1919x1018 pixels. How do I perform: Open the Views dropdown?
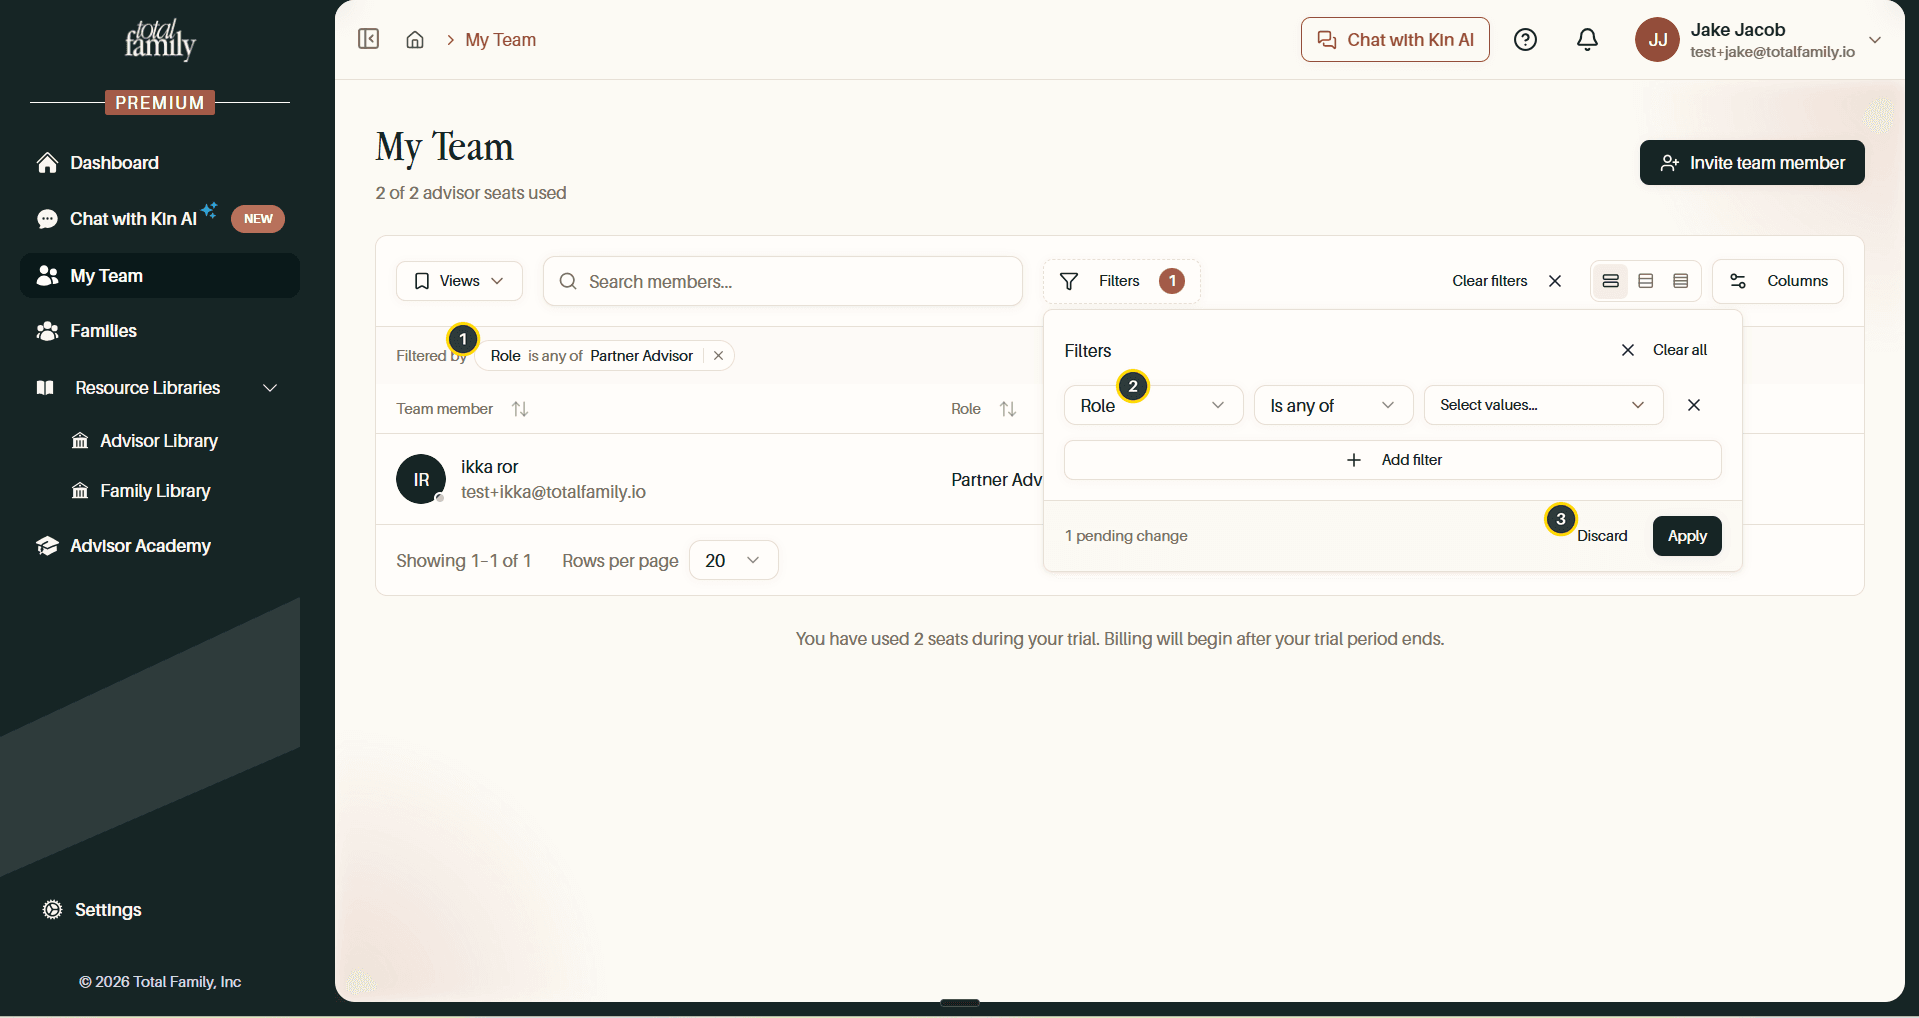point(459,281)
